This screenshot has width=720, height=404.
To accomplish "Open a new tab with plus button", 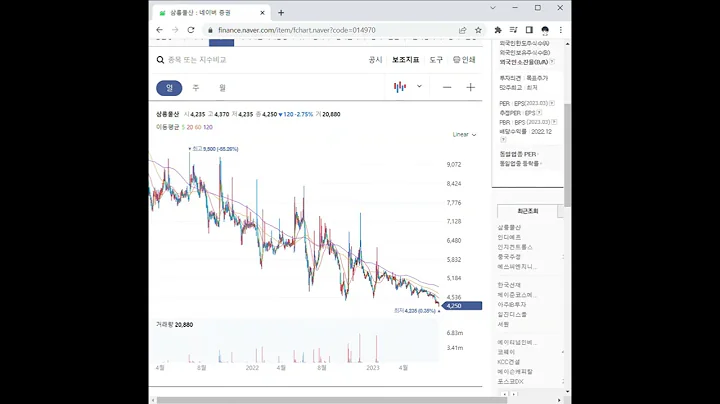I will [281, 13].
